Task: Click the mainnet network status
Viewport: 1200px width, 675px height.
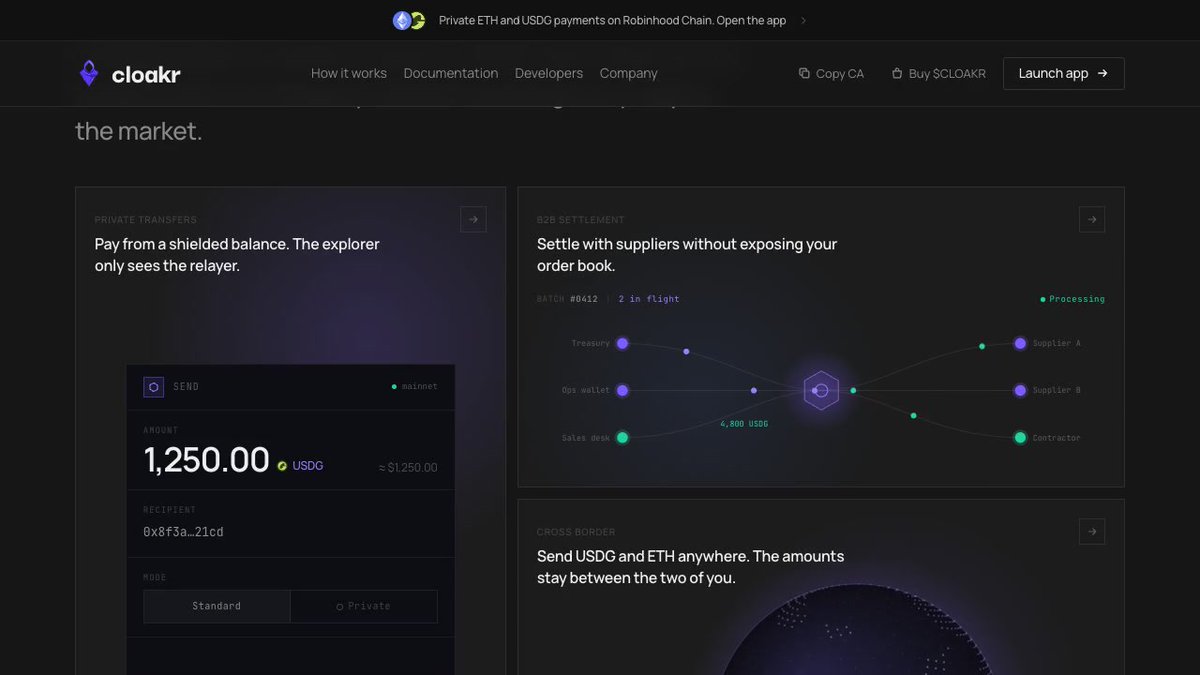Action: tap(415, 386)
